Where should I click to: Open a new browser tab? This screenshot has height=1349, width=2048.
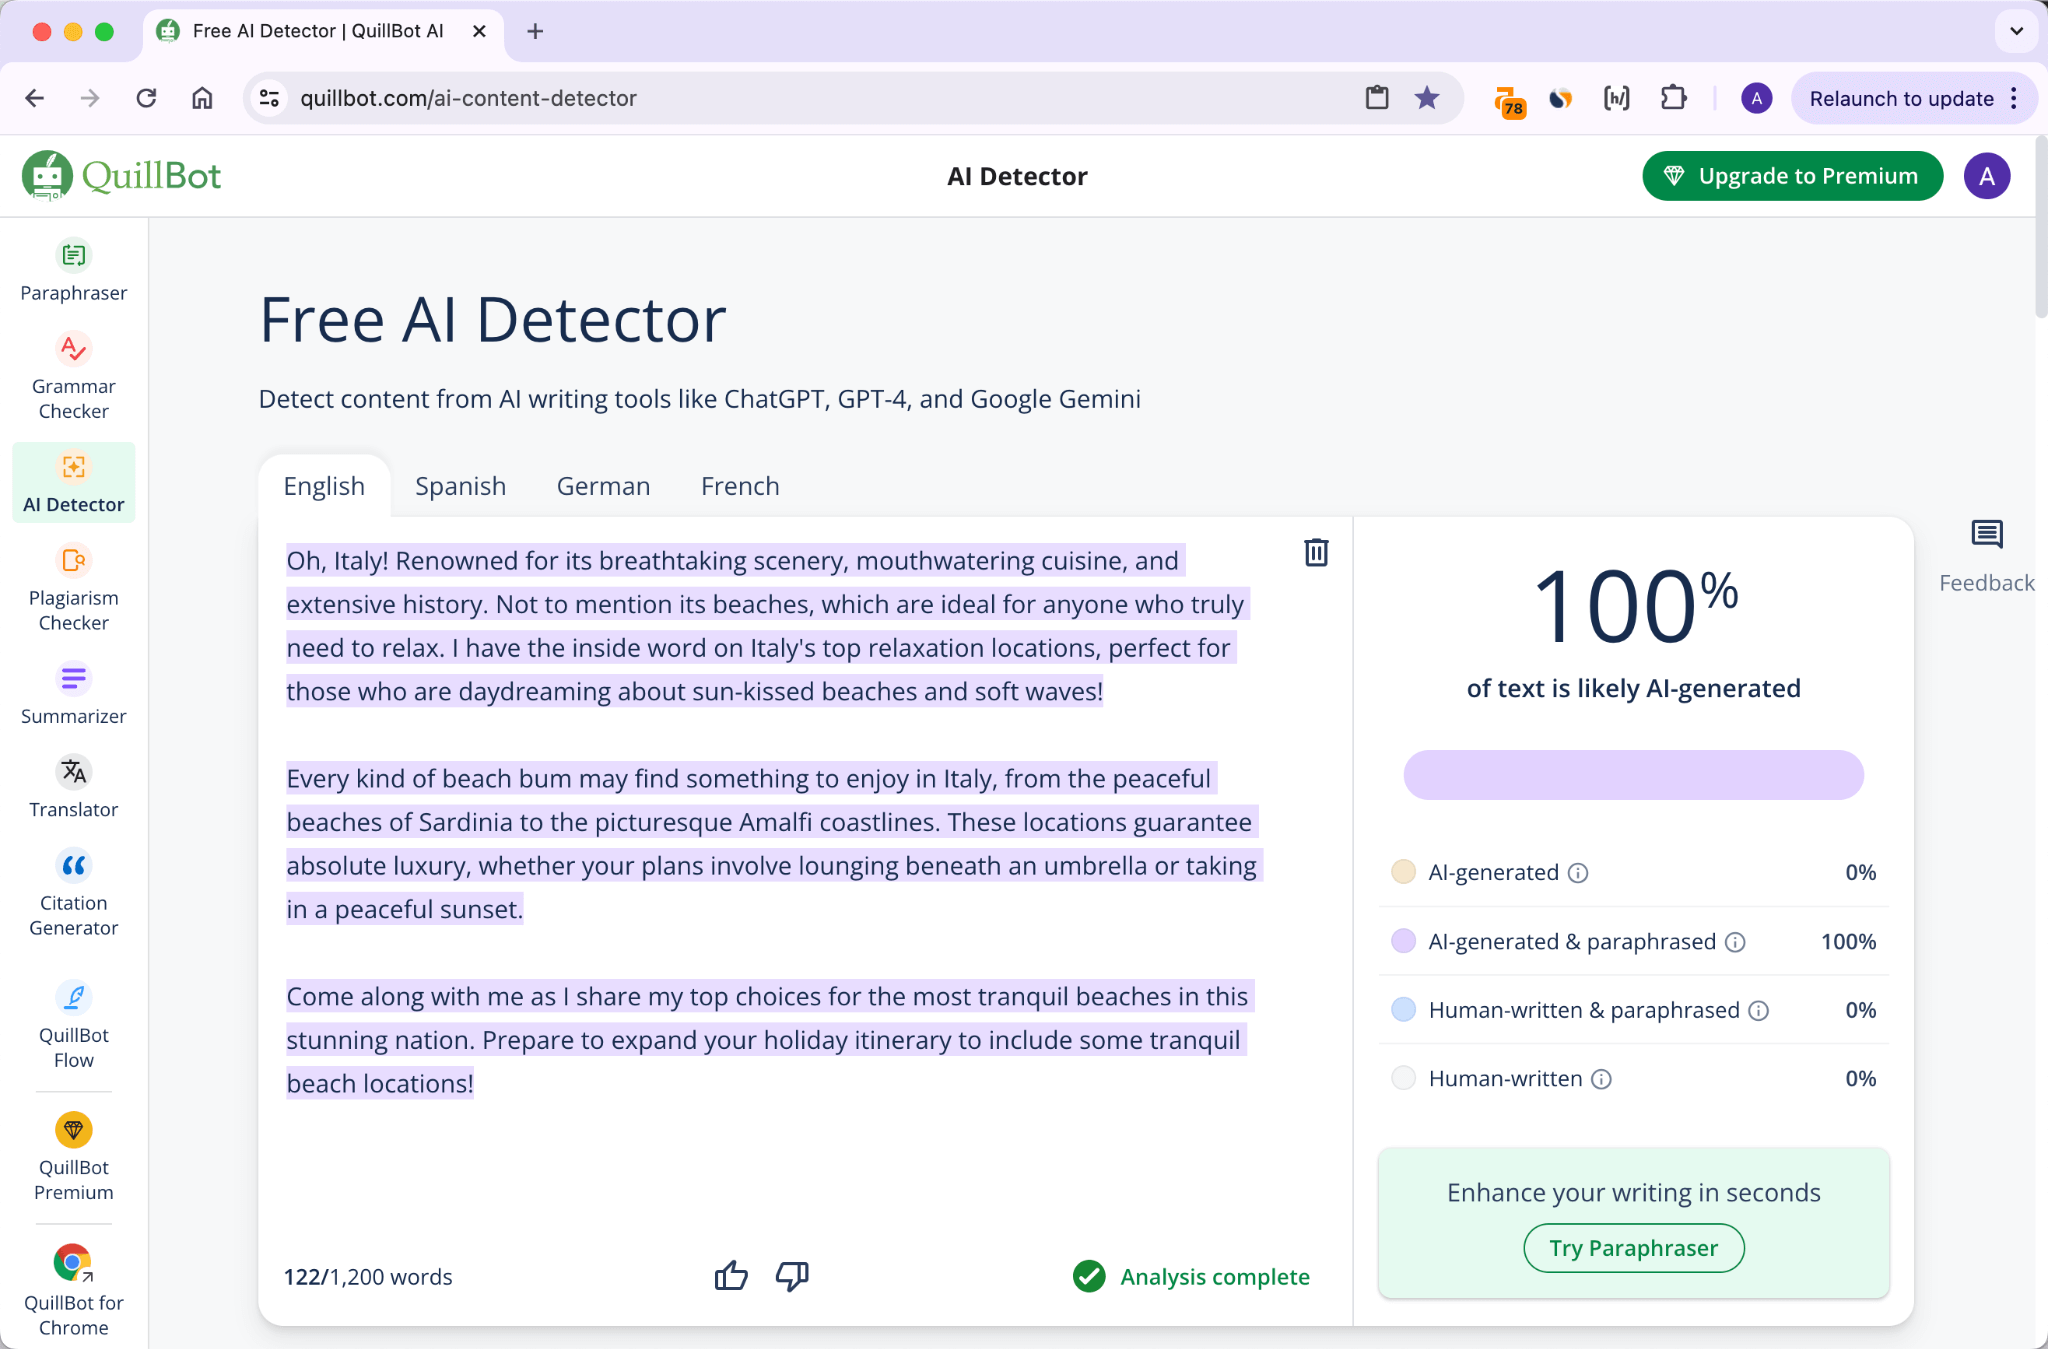tap(535, 31)
